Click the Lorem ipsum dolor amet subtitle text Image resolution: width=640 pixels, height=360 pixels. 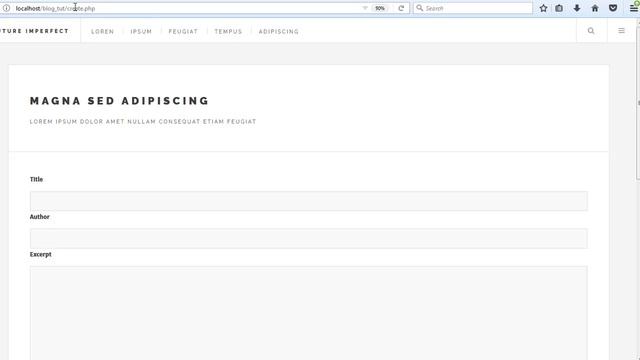click(x=143, y=122)
